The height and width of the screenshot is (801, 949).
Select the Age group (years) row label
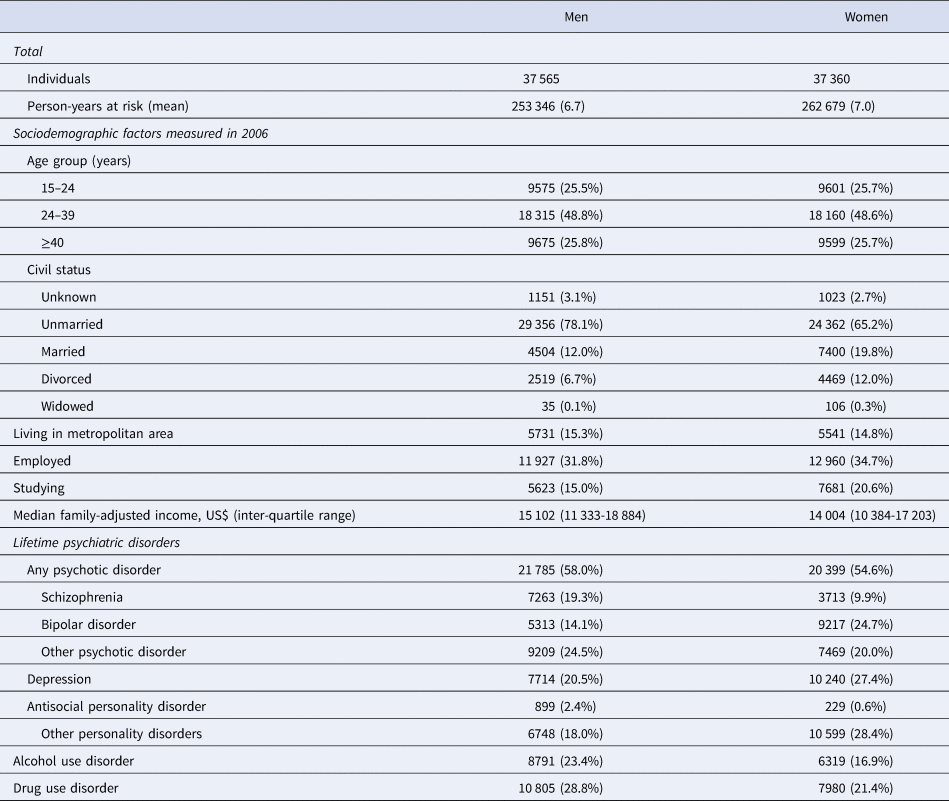pos(78,160)
